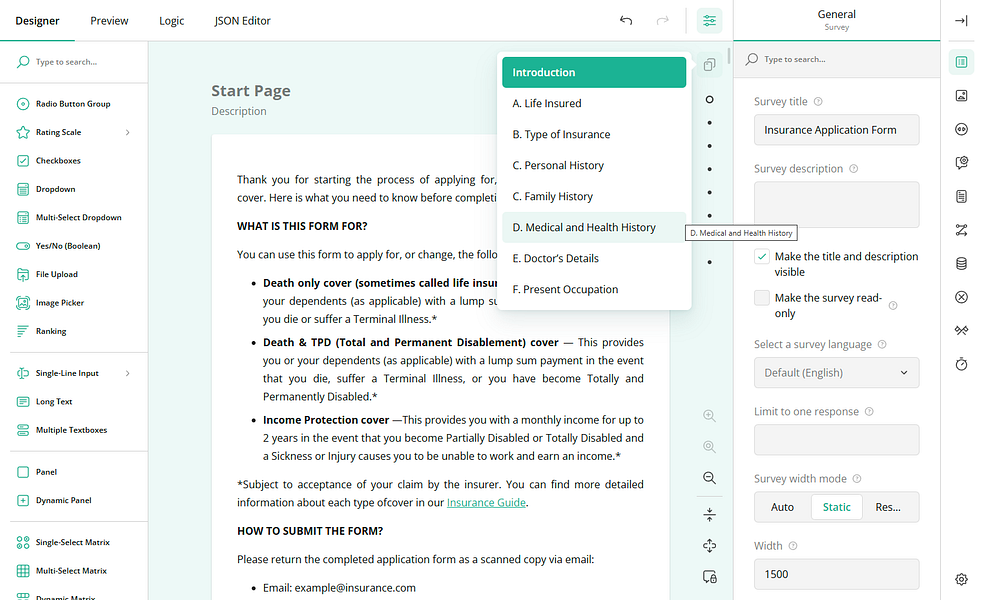Click the lock questions icon
This screenshot has width=982, height=600.
coord(709,577)
